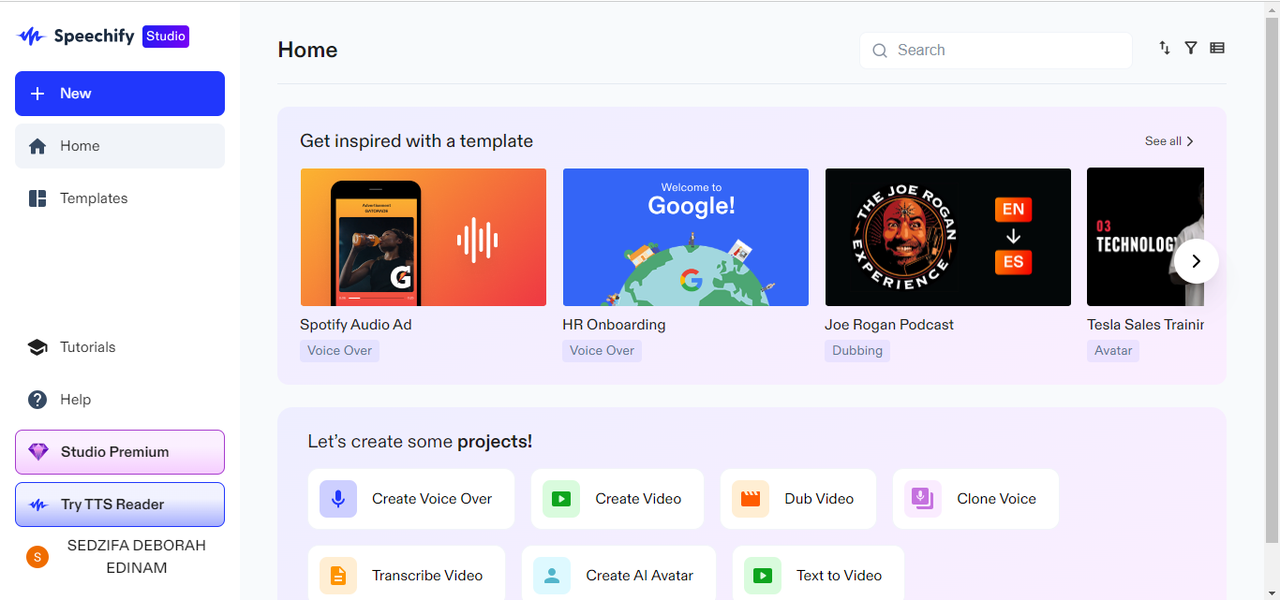Screen dimensions: 1280x600
Task: Open SEDZIFA DEBORAH EDINAM account name
Action: click(x=137, y=557)
